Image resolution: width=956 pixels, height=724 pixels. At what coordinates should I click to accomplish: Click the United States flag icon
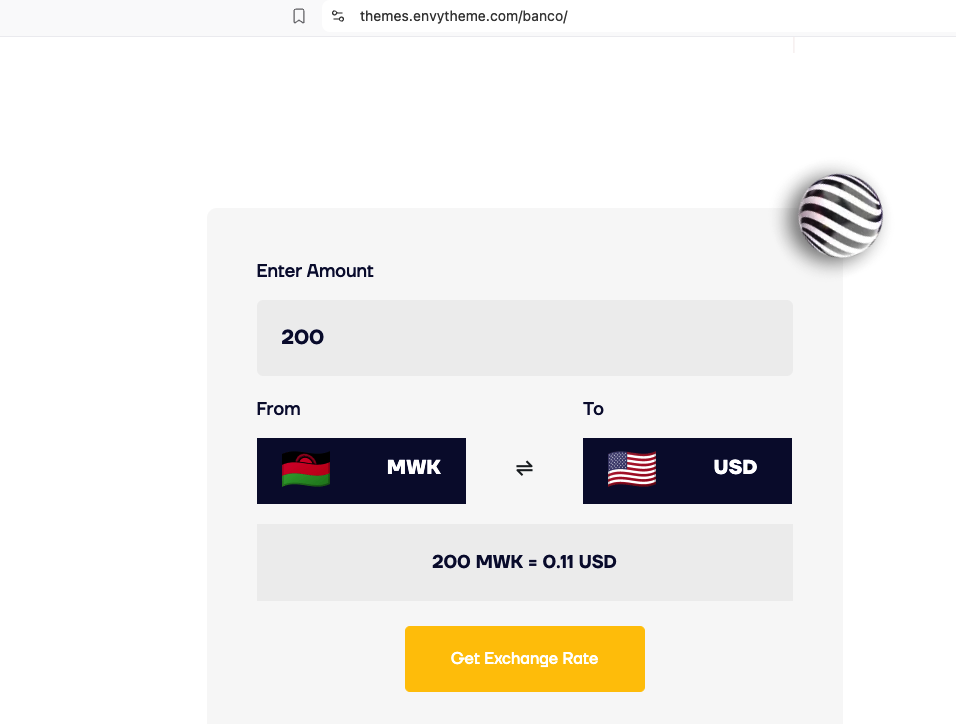click(x=632, y=469)
